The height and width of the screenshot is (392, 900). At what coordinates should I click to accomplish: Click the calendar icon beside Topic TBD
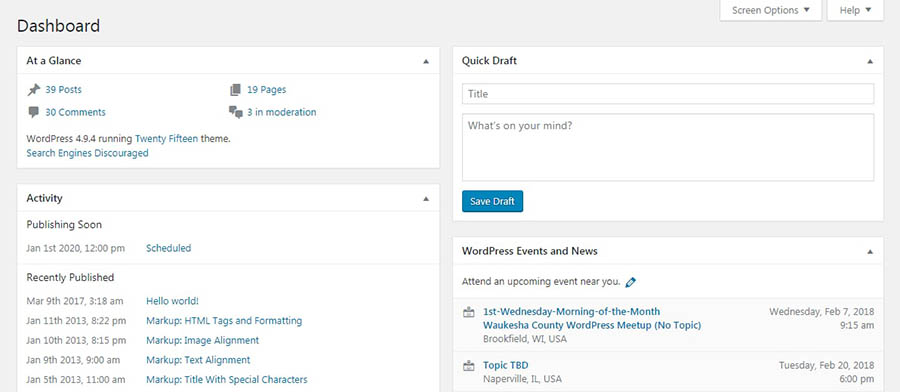[x=469, y=366]
